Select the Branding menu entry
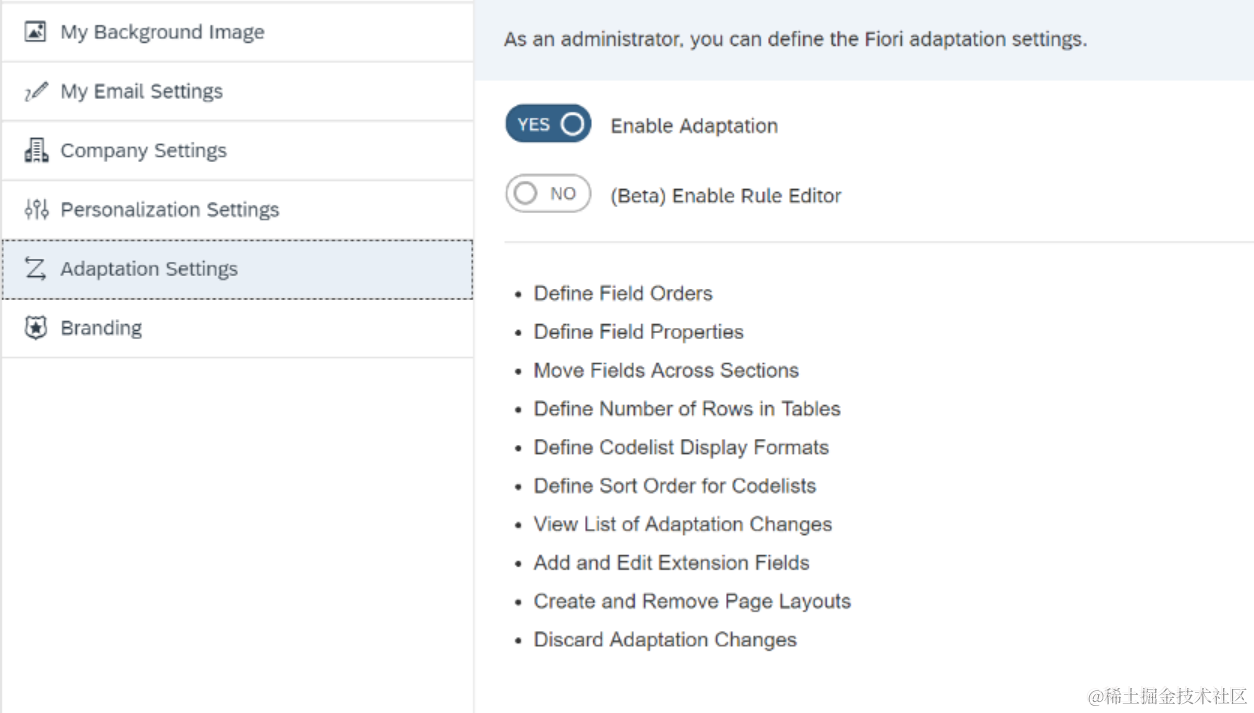1254x713 pixels. point(101,329)
